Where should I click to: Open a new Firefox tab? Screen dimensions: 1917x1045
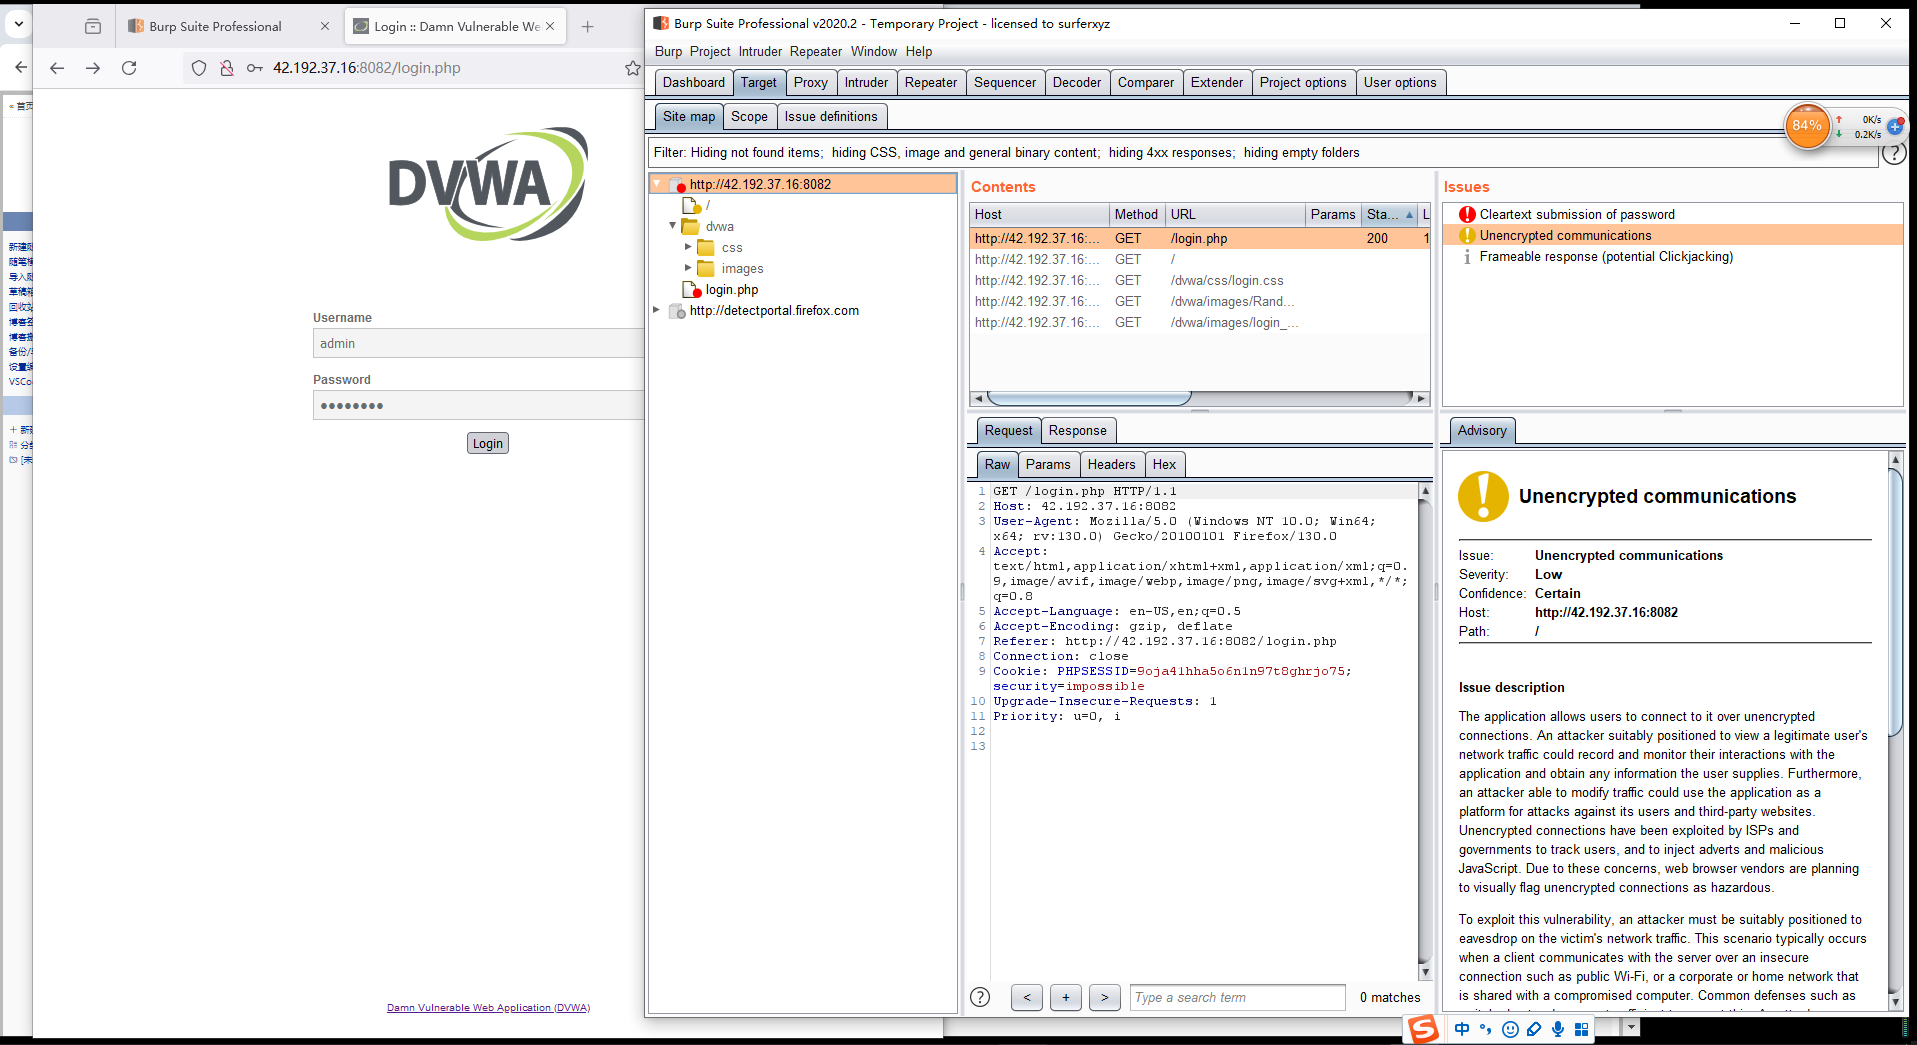pyautogui.click(x=587, y=27)
